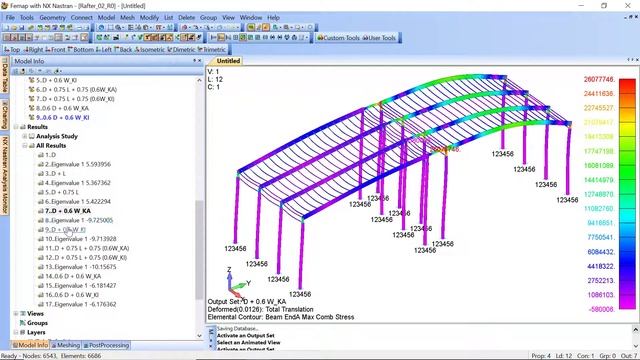Expand the Layers tree node

coord(16,332)
